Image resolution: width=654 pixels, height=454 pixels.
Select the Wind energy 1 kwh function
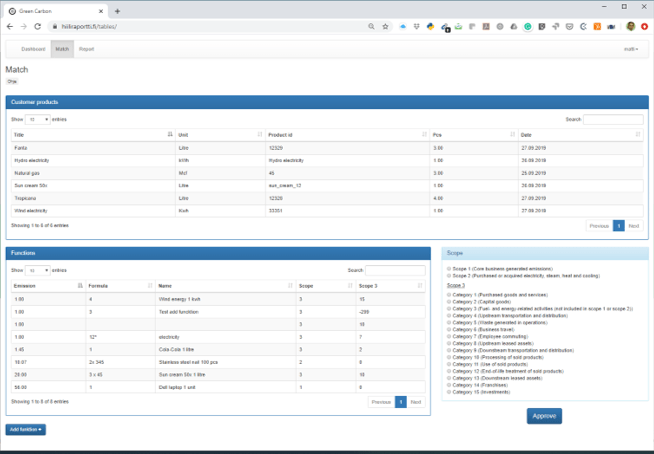tap(218, 299)
